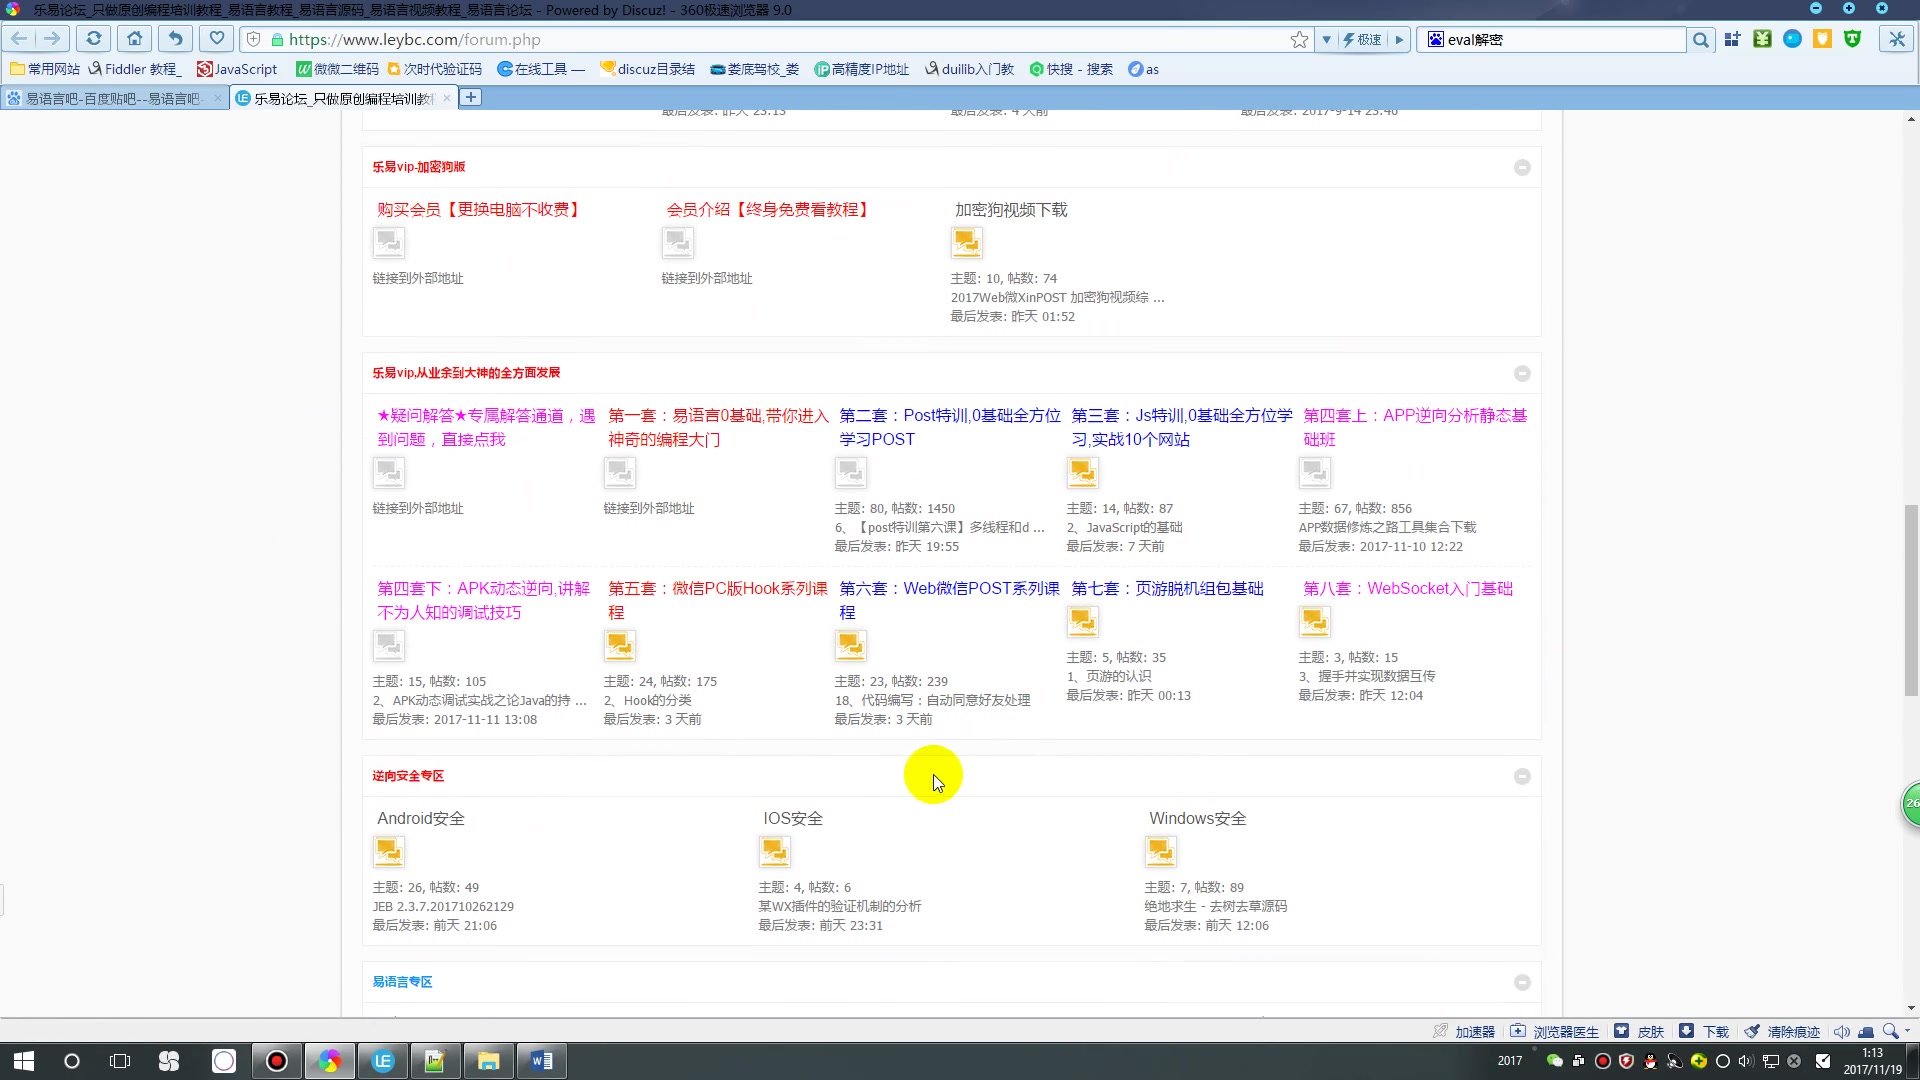Click forum icon under 第七套 页游脱机组包基础
Image resolution: width=1920 pixels, height=1080 pixels.
[1082, 621]
